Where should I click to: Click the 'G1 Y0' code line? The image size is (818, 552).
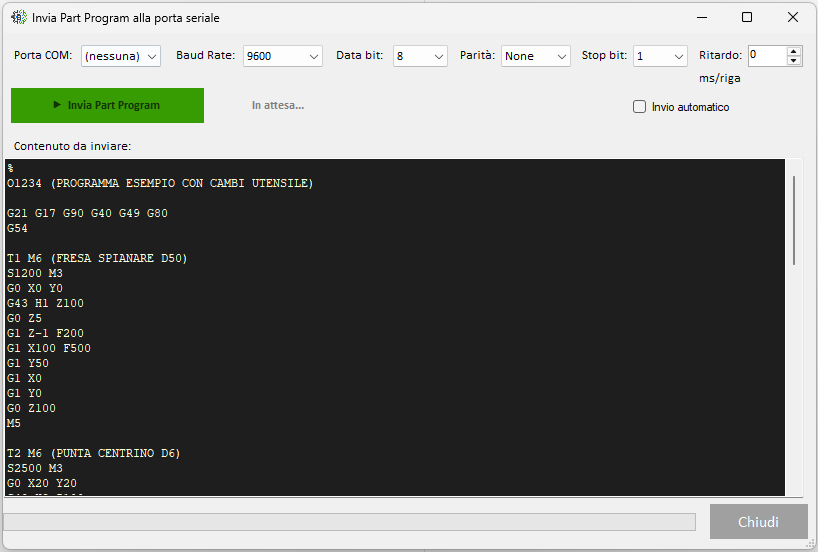(x=24, y=393)
